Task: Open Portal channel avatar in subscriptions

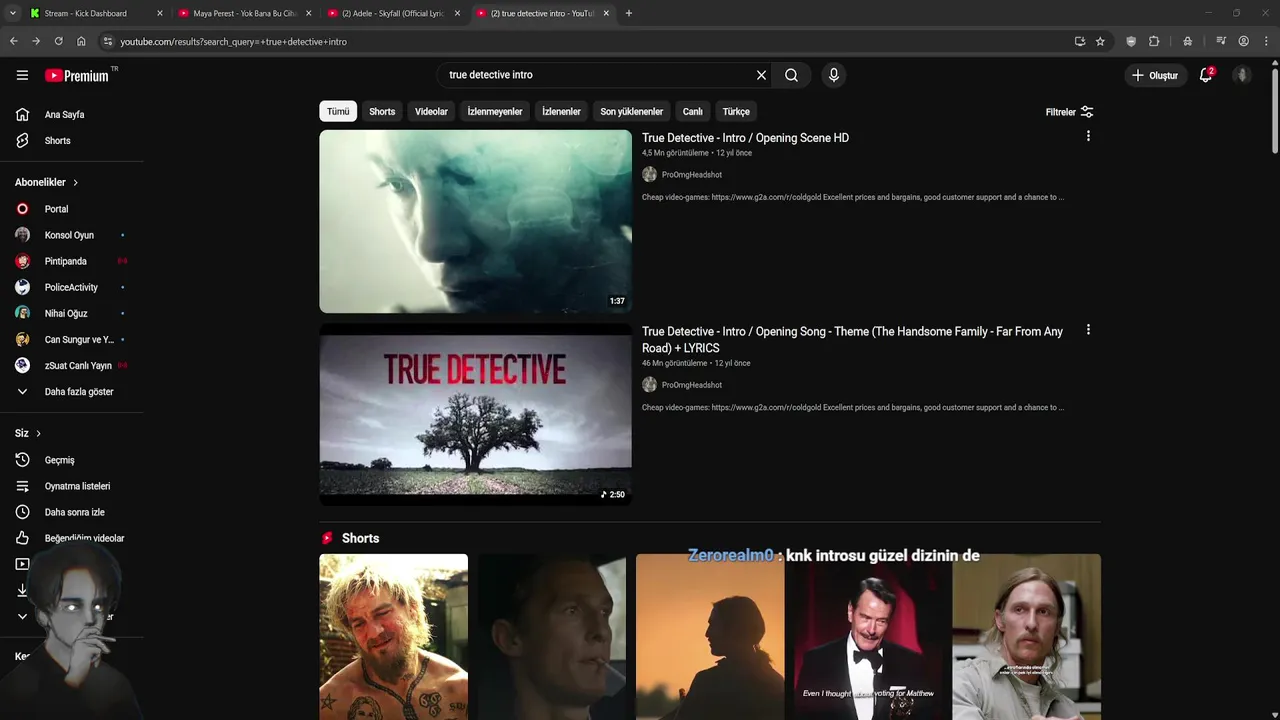Action: click(22, 209)
